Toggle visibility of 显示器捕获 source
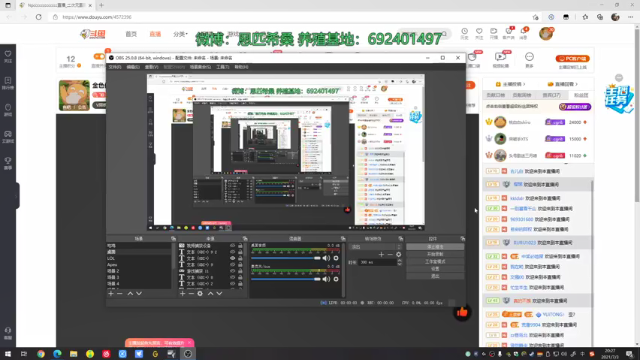 tap(233, 271)
